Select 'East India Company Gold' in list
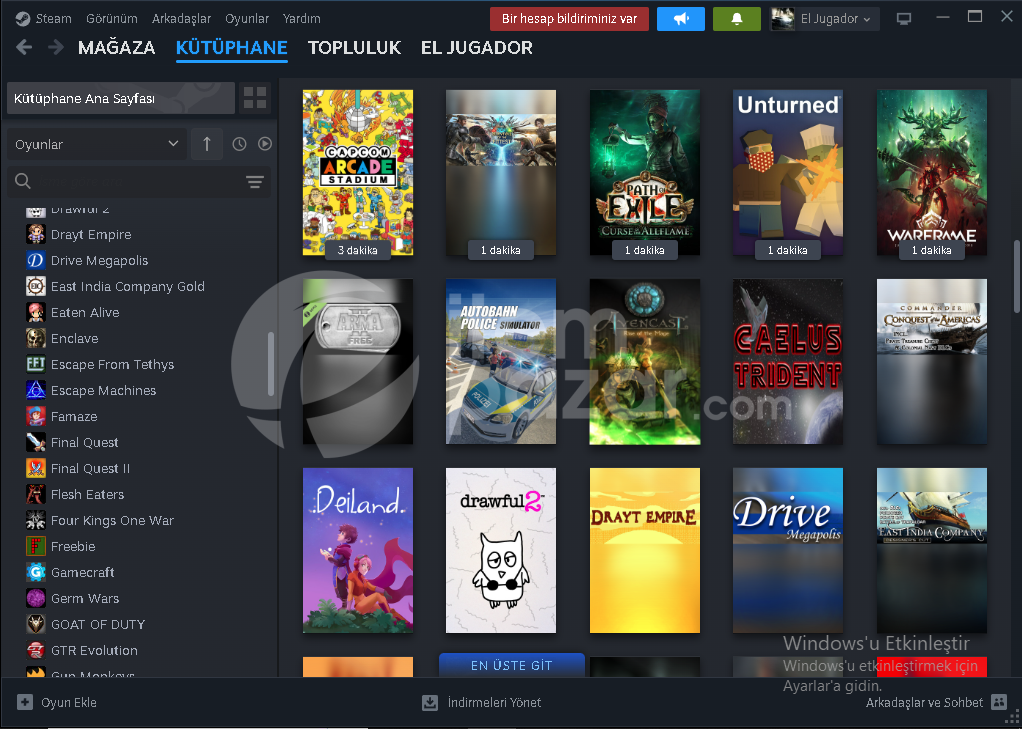 click(128, 286)
